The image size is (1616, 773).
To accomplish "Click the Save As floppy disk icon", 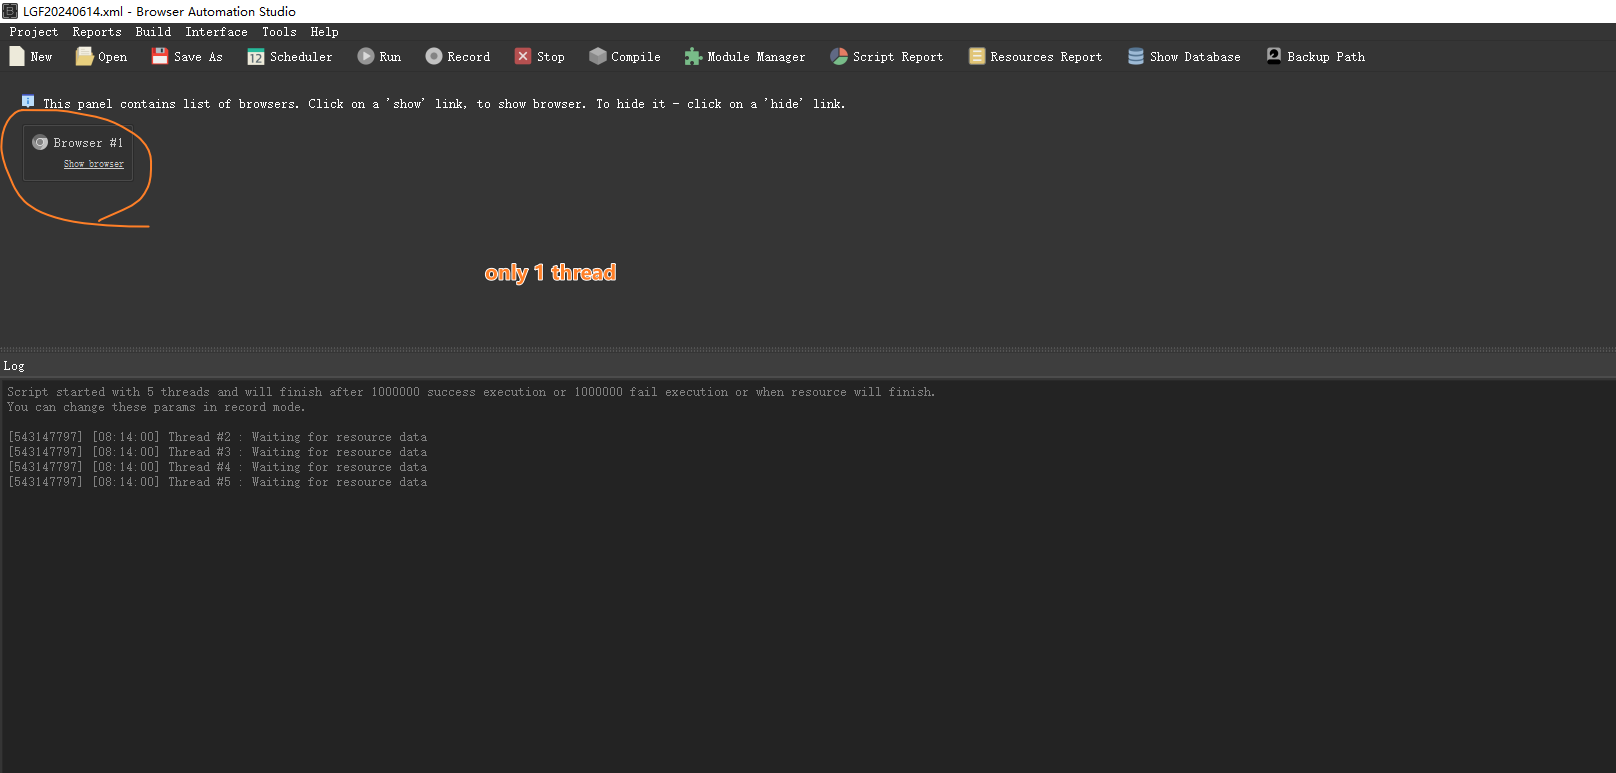I will coord(160,57).
